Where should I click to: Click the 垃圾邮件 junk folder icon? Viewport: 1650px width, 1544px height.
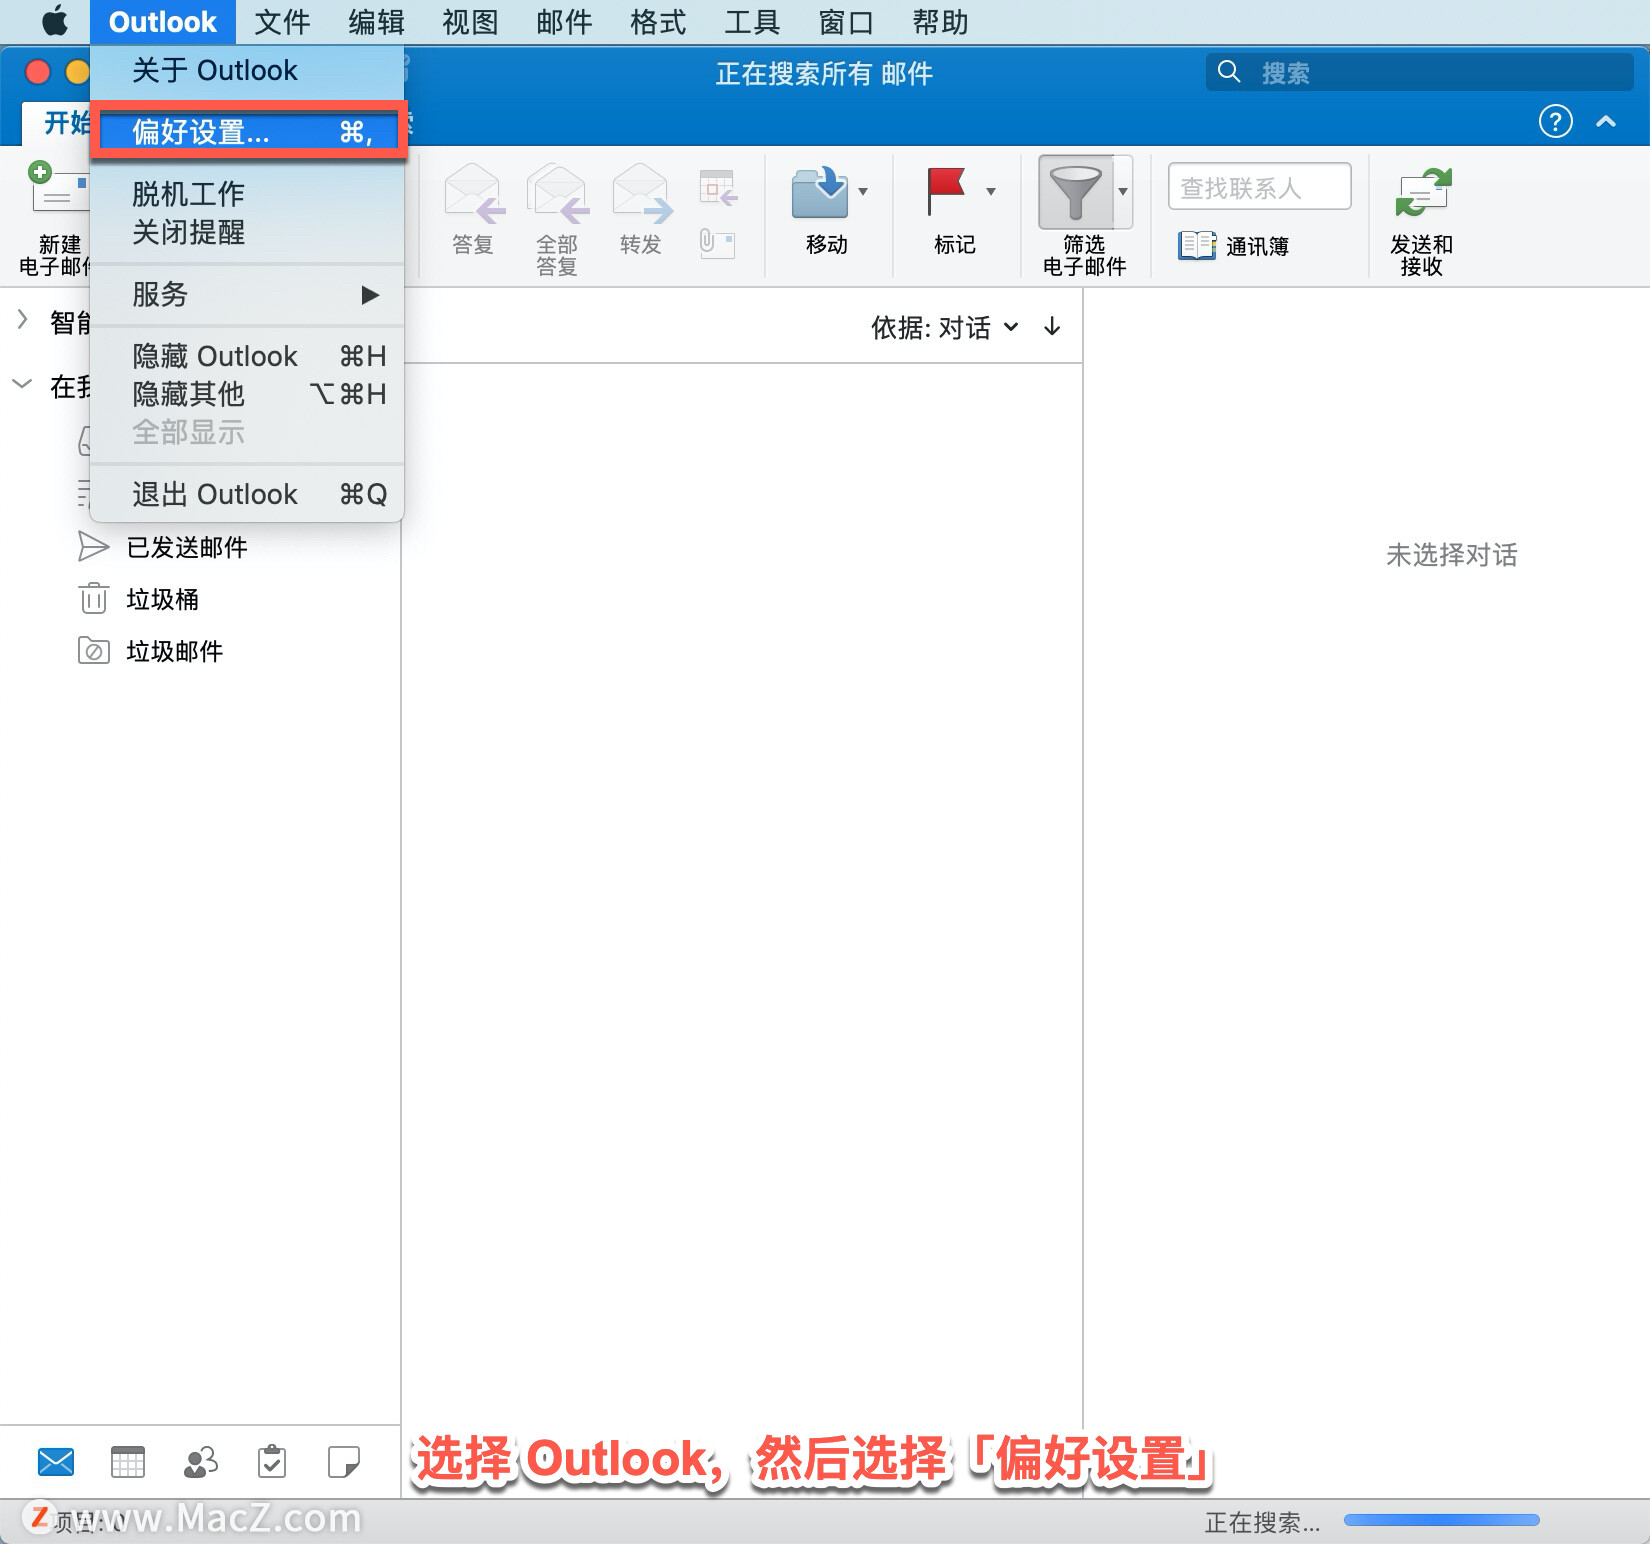point(93,651)
